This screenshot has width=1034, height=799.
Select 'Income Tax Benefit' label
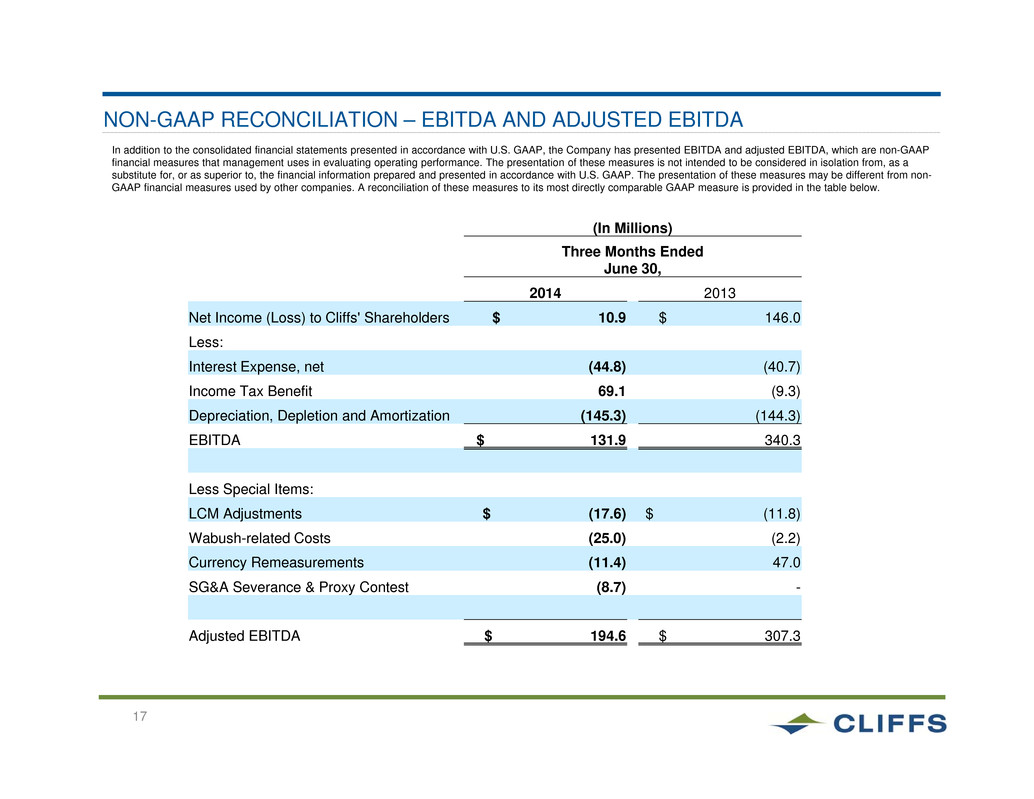250,391
